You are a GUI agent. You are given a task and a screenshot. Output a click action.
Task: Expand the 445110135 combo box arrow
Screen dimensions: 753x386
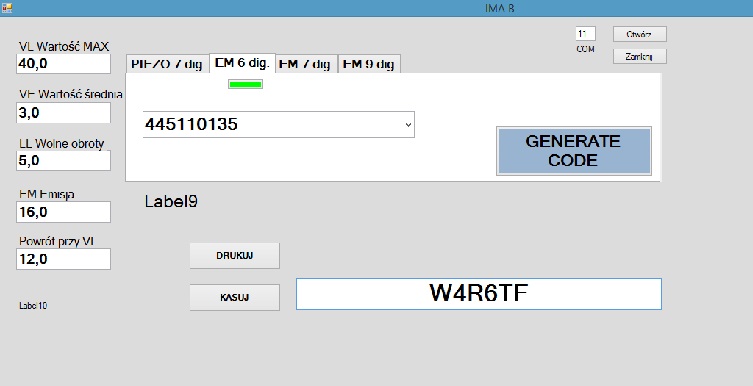click(x=408, y=125)
